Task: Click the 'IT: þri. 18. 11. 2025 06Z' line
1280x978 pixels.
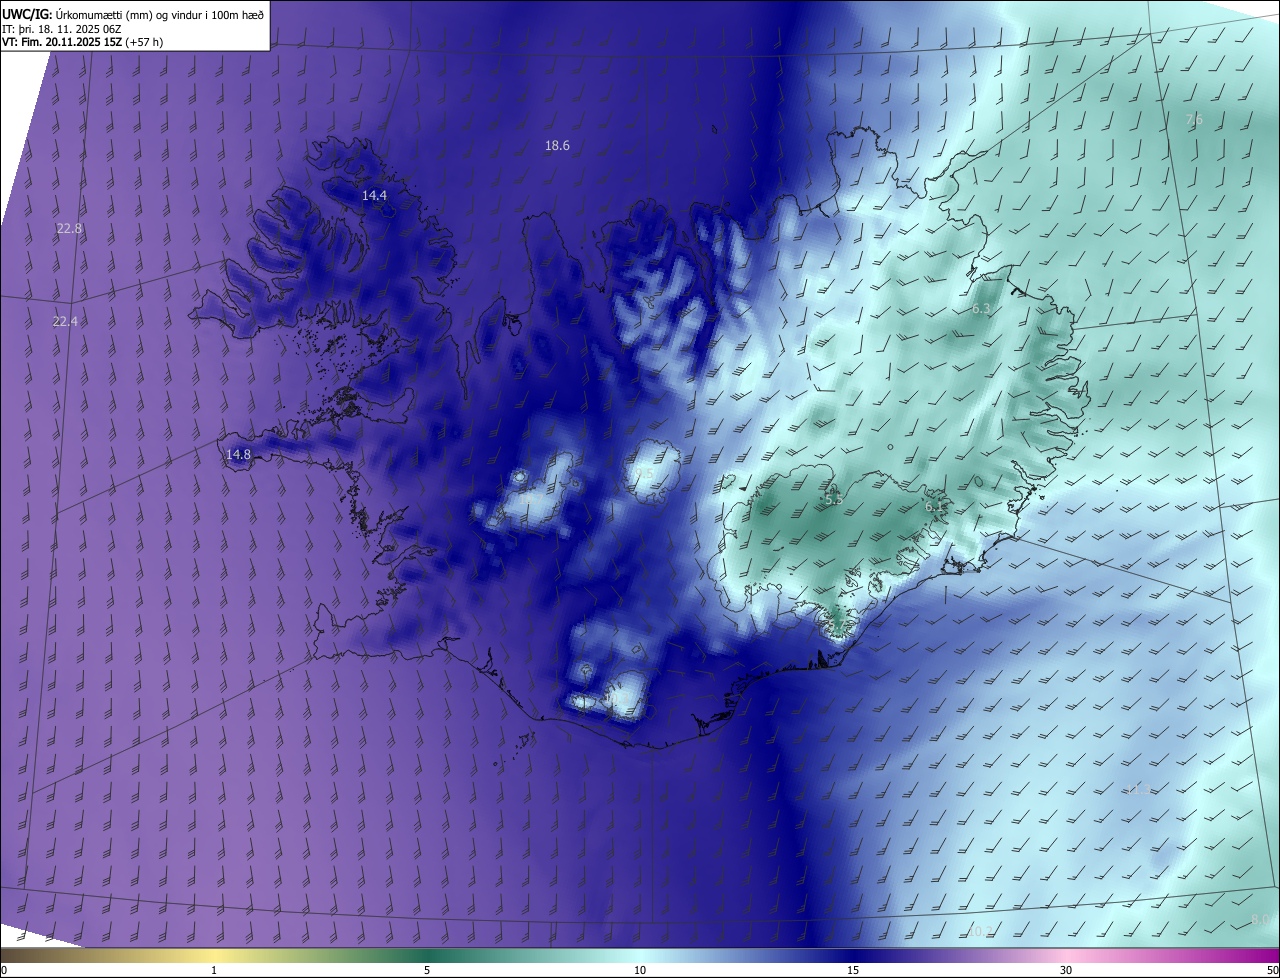Action: pyautogui.click(x=62, y=28)
